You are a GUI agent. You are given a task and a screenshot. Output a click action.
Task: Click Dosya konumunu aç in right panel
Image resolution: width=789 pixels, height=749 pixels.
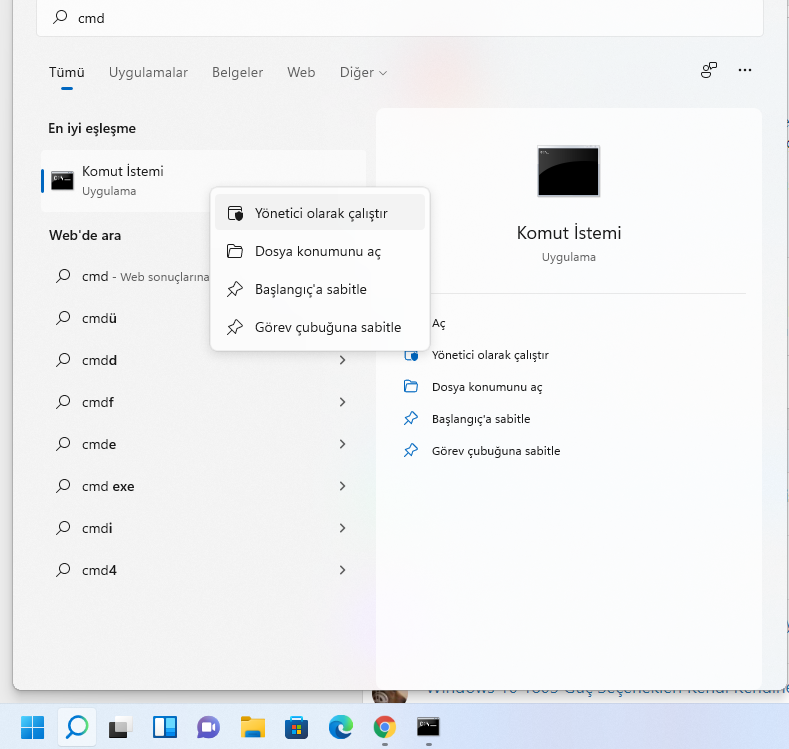click(x=487, y=387)
